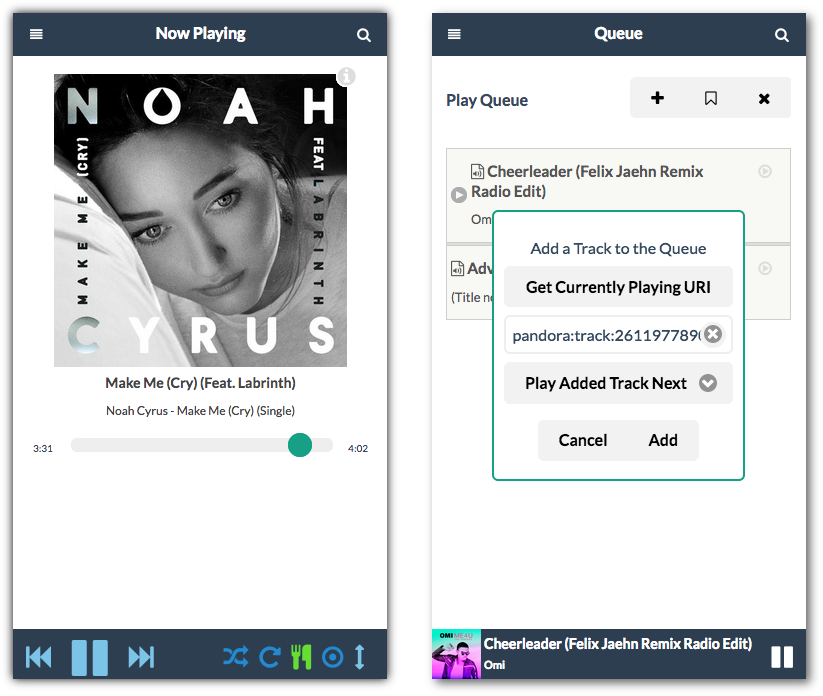The width and height of the screenshot is (823, 696).
Task: Skip to the previous track
Action: click(x=39, y=657)
